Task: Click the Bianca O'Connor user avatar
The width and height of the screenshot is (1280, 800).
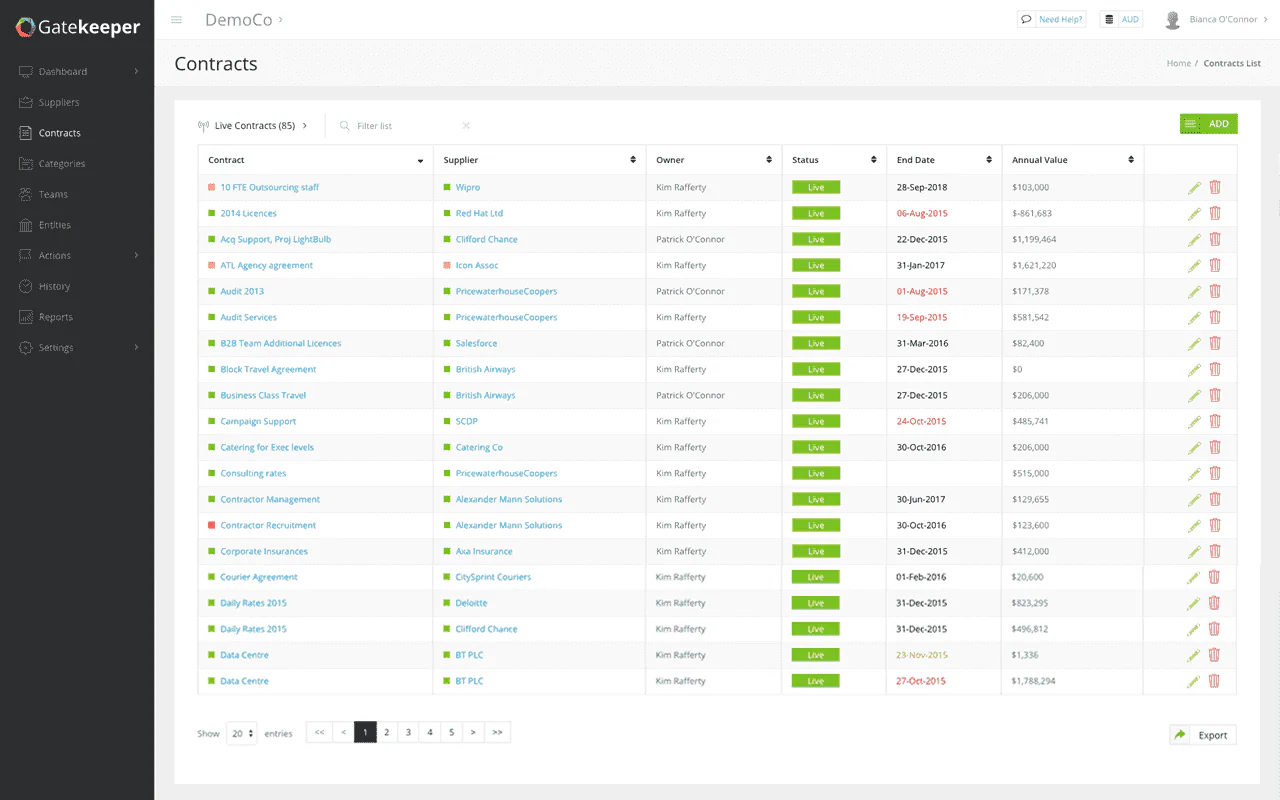Action: [x=1174, y=19]
